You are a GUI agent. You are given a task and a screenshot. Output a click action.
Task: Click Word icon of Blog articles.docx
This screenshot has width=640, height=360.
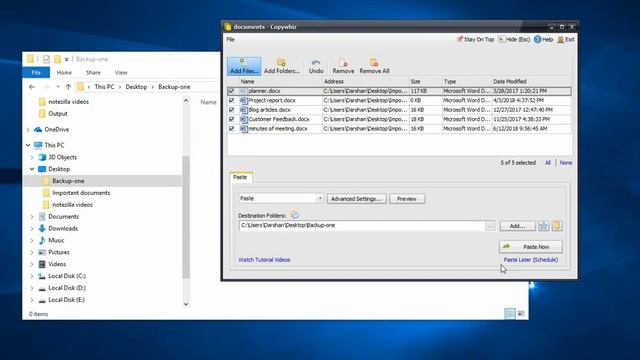(244, 110)
